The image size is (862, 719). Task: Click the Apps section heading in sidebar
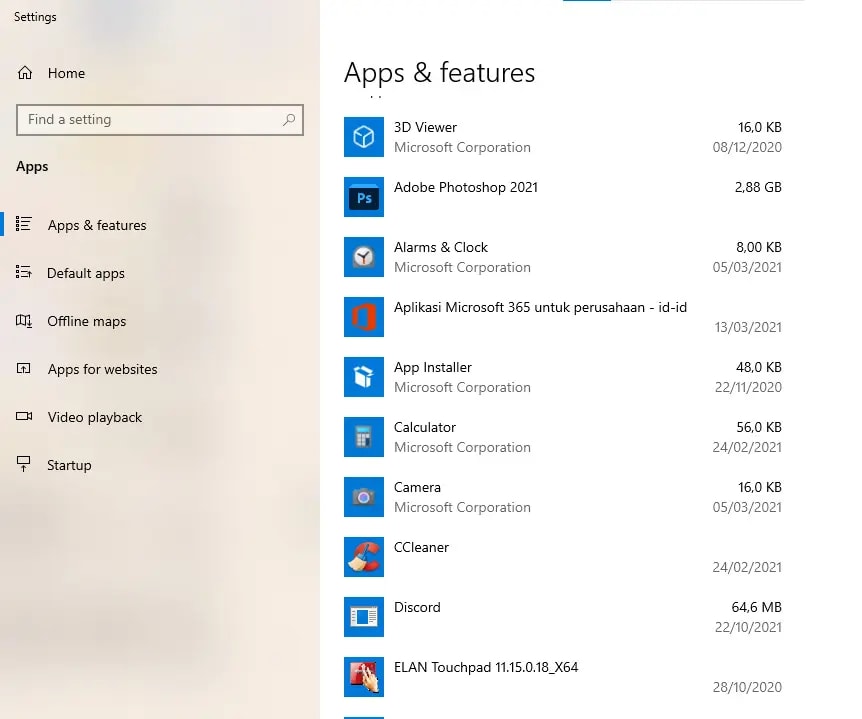(32, 167)
